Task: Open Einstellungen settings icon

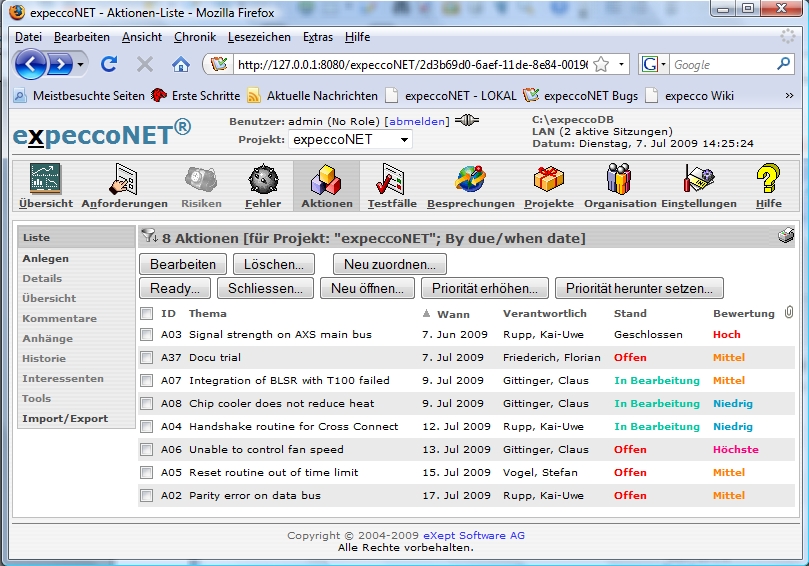Action: (x=698, y=186)
